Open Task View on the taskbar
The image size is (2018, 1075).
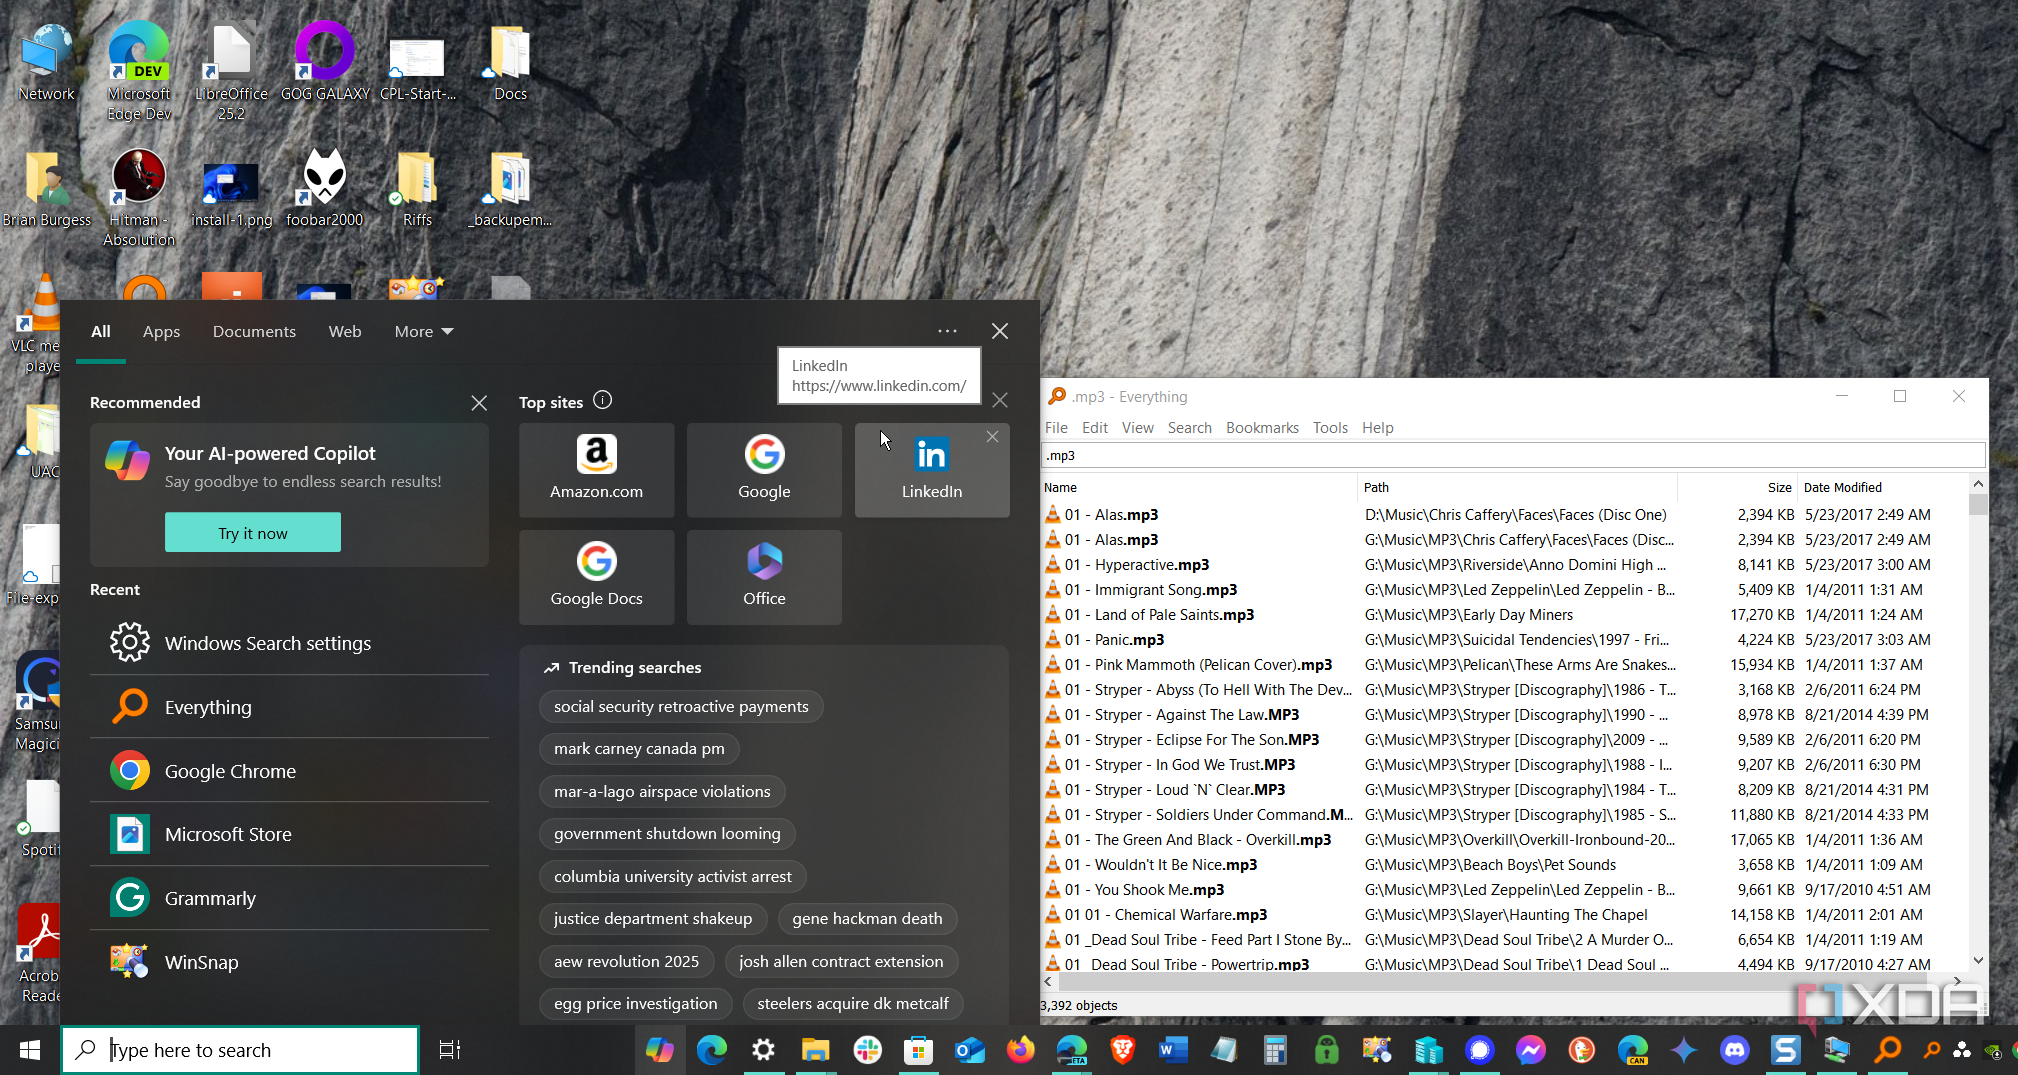[450, 1050]
